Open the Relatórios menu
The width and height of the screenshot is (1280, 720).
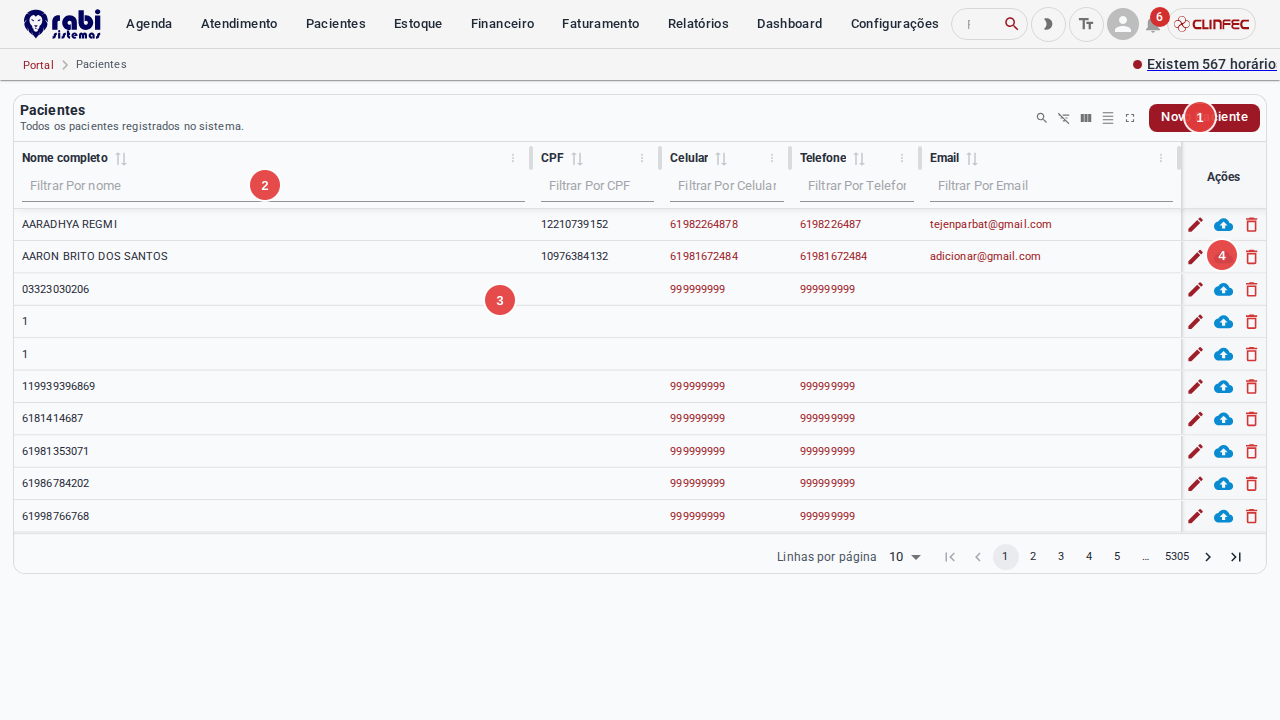click(x=698, y=24)
